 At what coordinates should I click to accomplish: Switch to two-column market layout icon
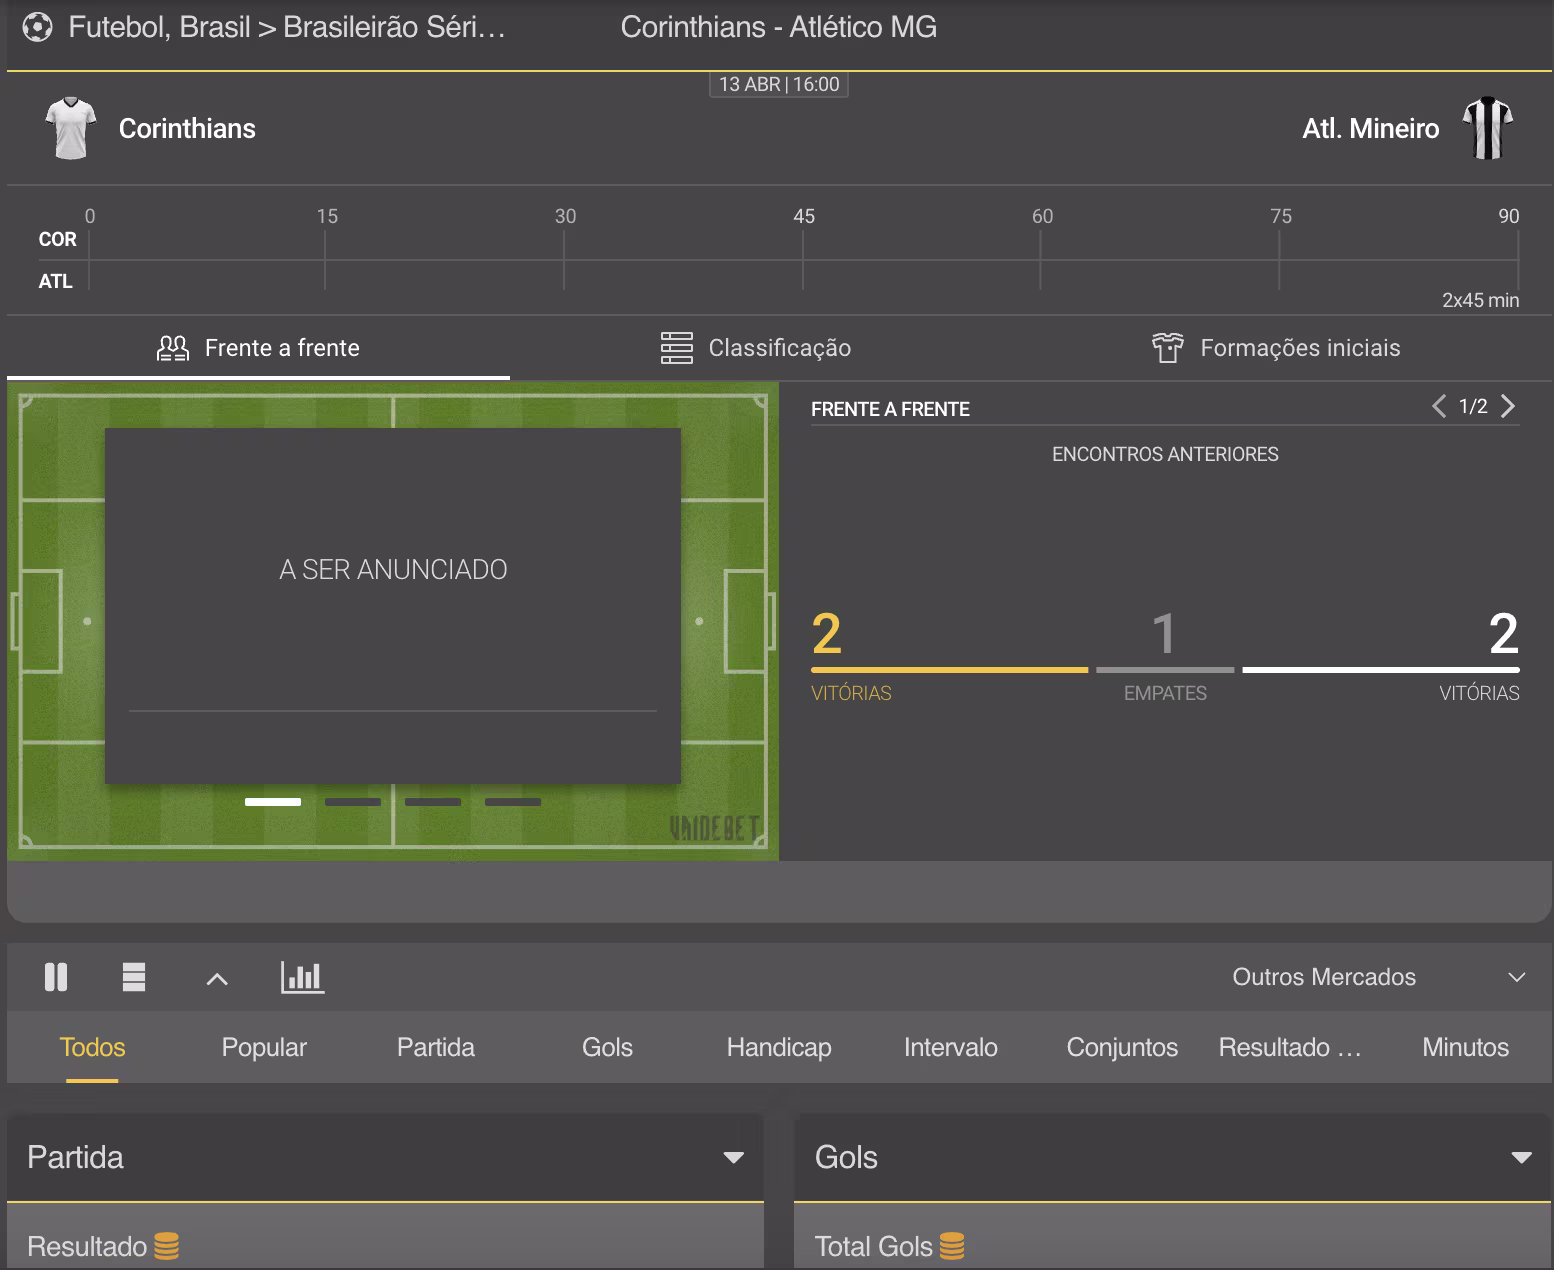56,977
